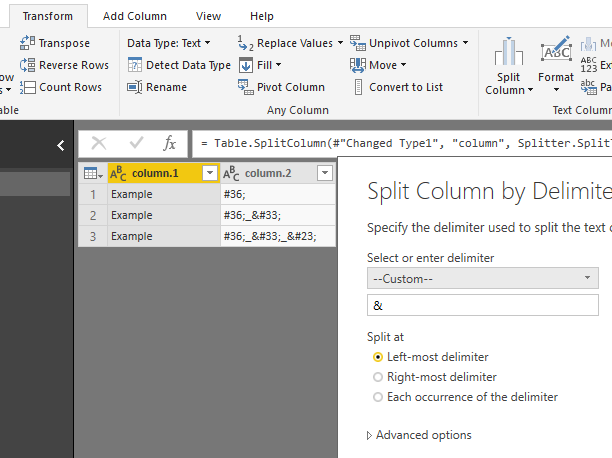Open the --Custom-- delimiter combo box

(x=483, y=278)
